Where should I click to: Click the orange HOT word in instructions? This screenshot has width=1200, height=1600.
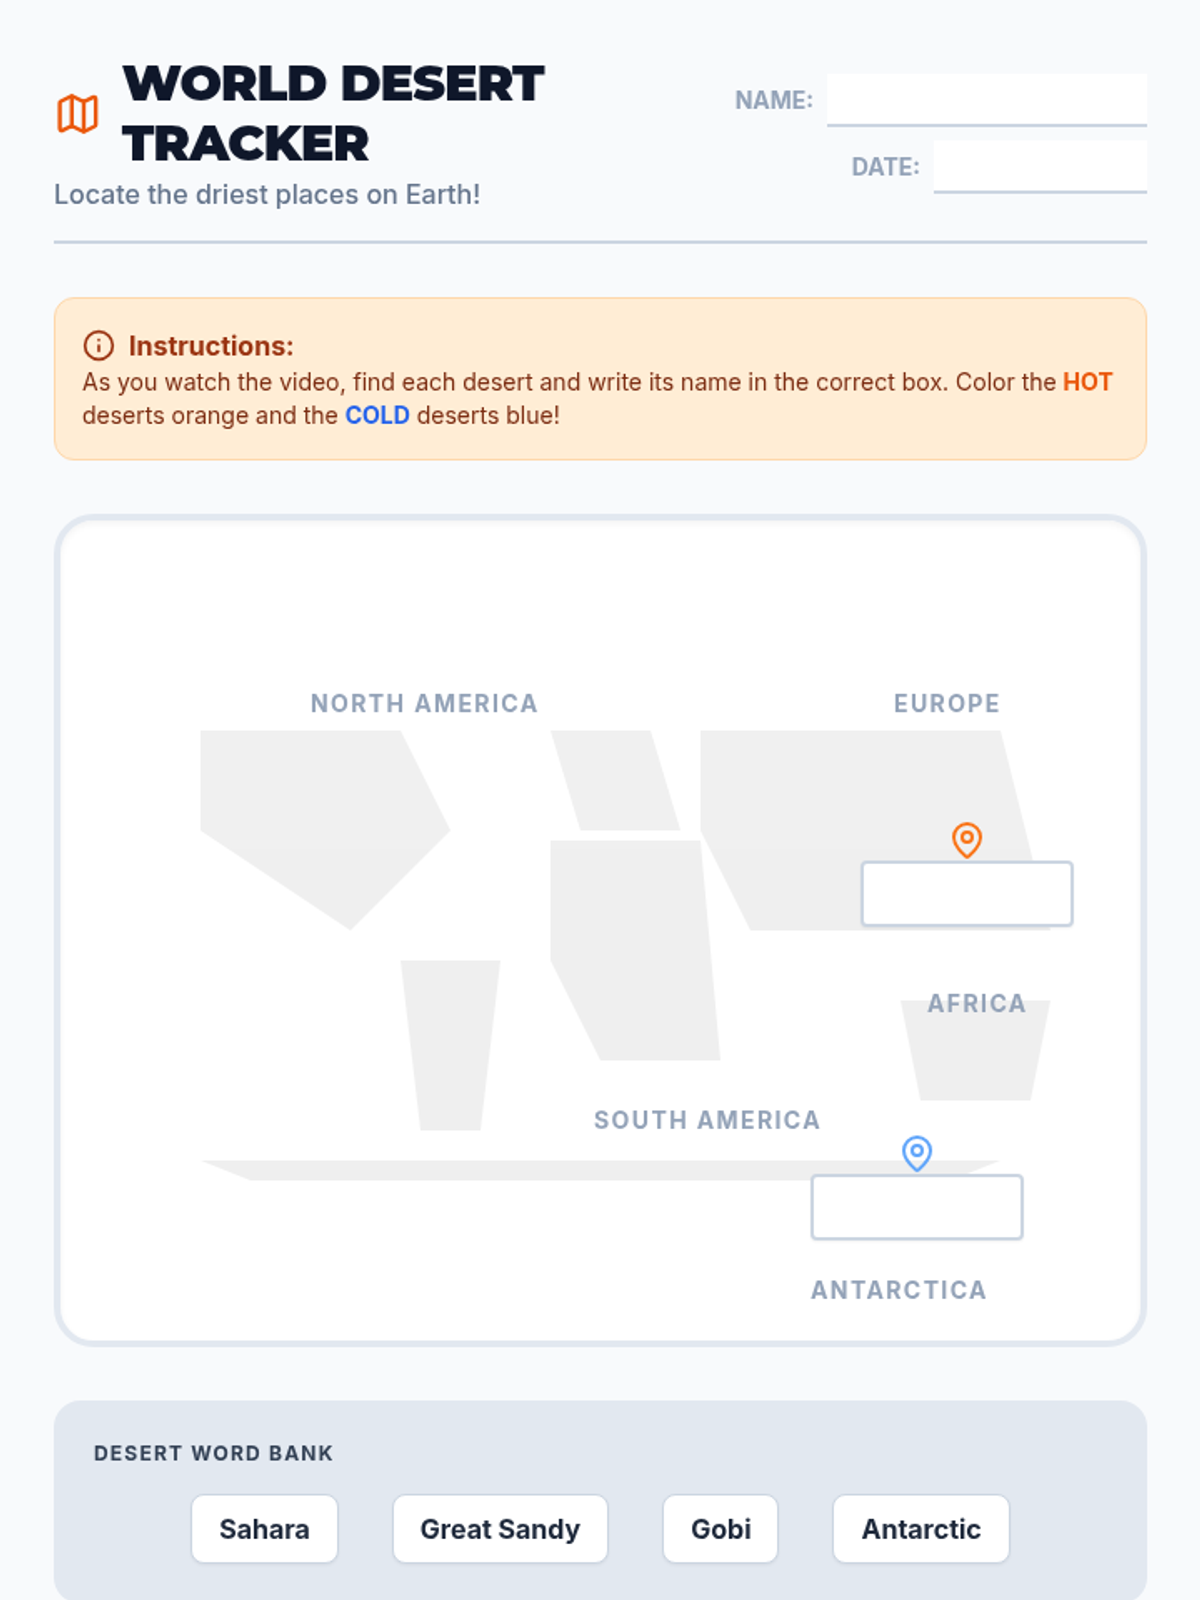1087,382
